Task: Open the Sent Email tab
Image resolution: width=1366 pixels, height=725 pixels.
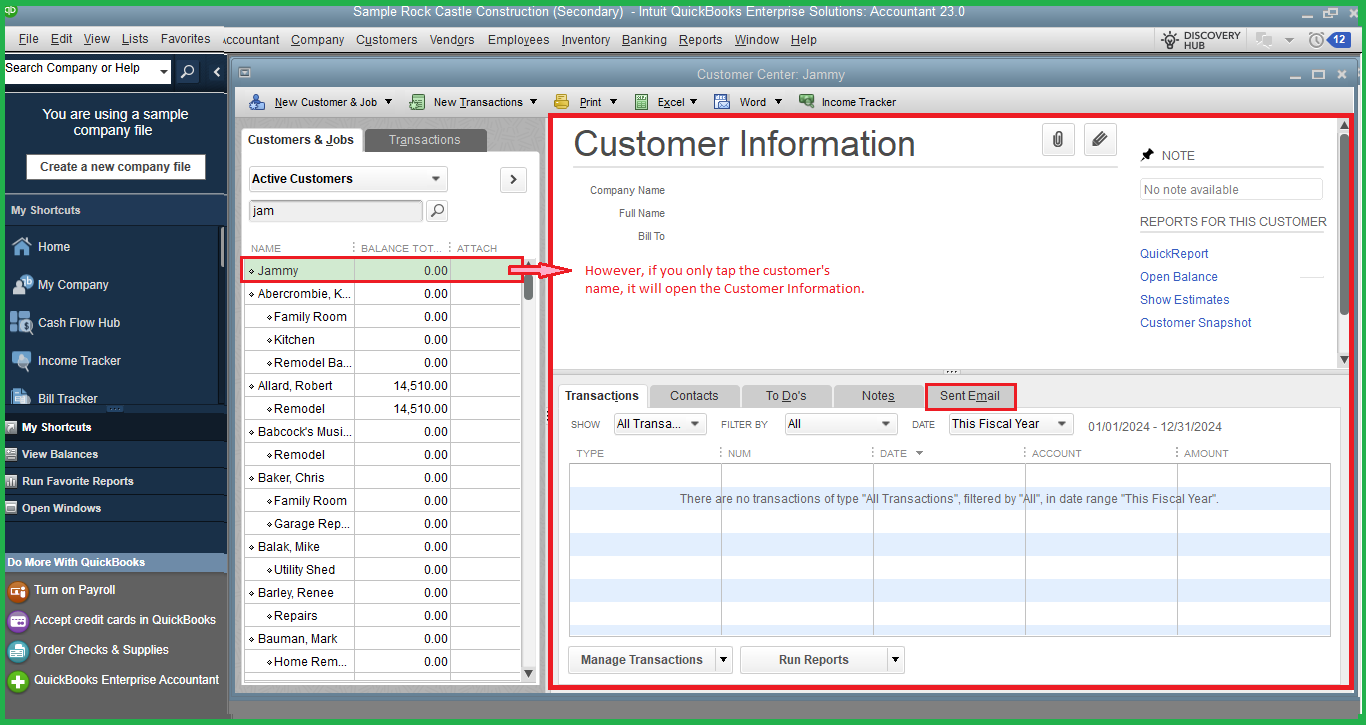Action: click(x=969, y=396)
